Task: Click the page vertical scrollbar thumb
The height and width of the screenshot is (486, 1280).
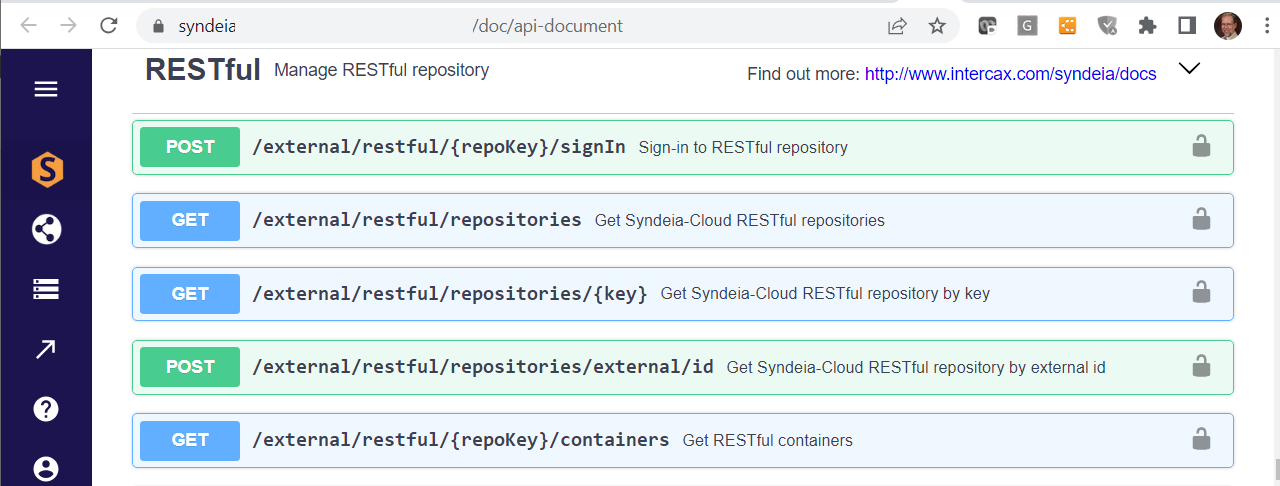Action: 1275,468
